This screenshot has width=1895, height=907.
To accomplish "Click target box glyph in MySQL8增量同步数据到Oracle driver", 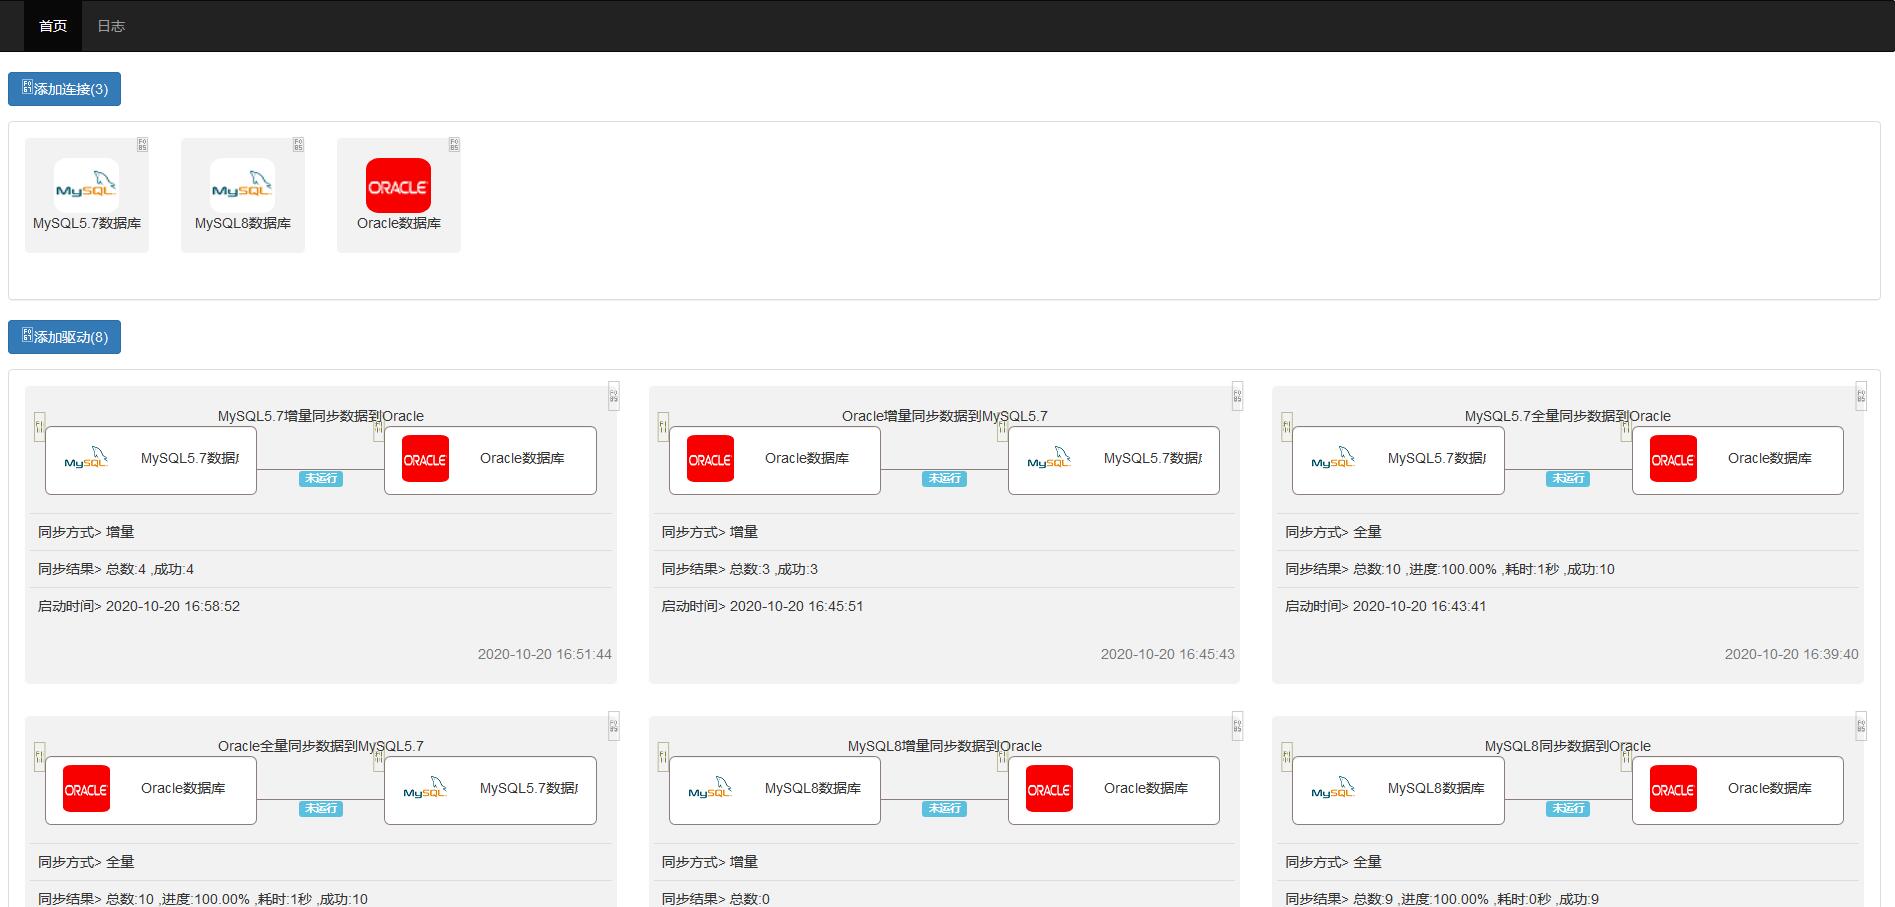I will [1002, 759].
